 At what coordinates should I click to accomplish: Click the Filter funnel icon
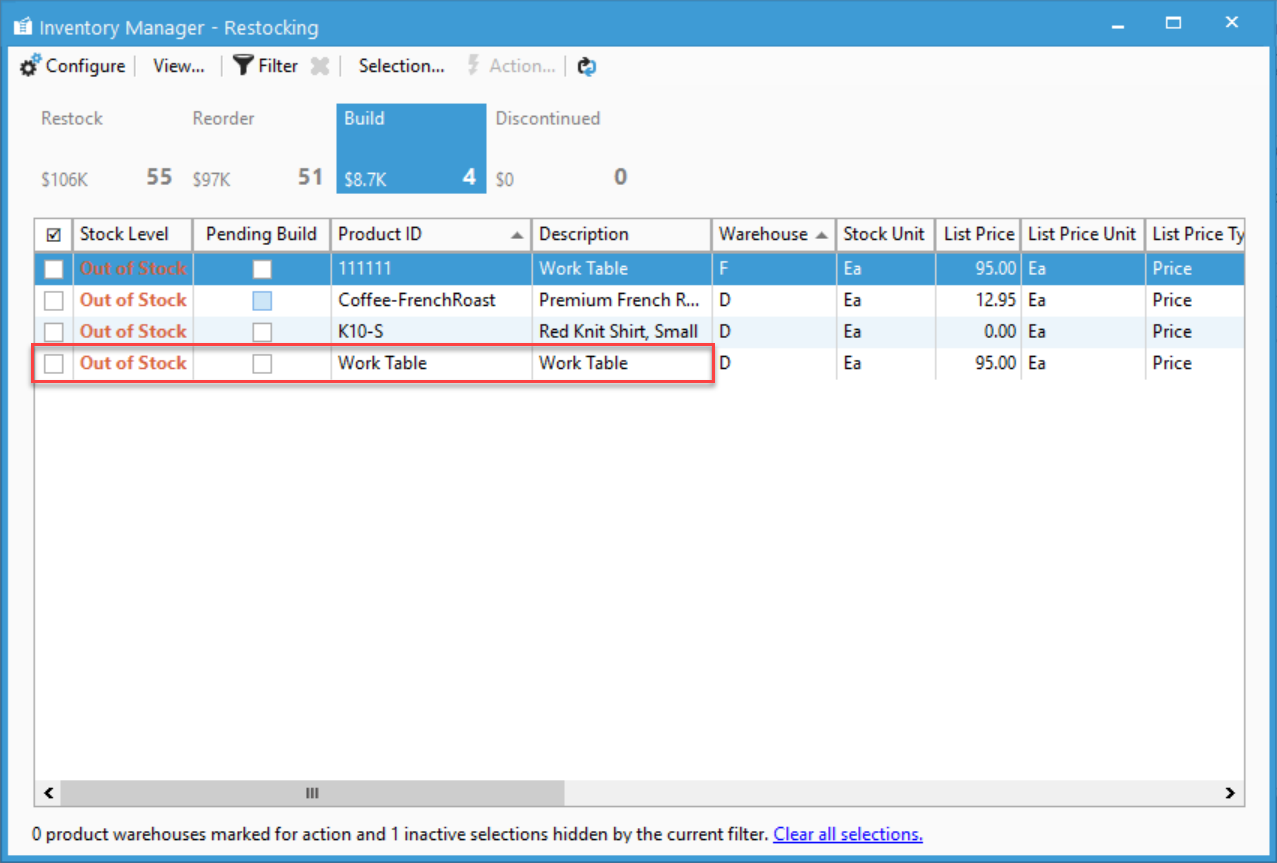click(243, 66)
